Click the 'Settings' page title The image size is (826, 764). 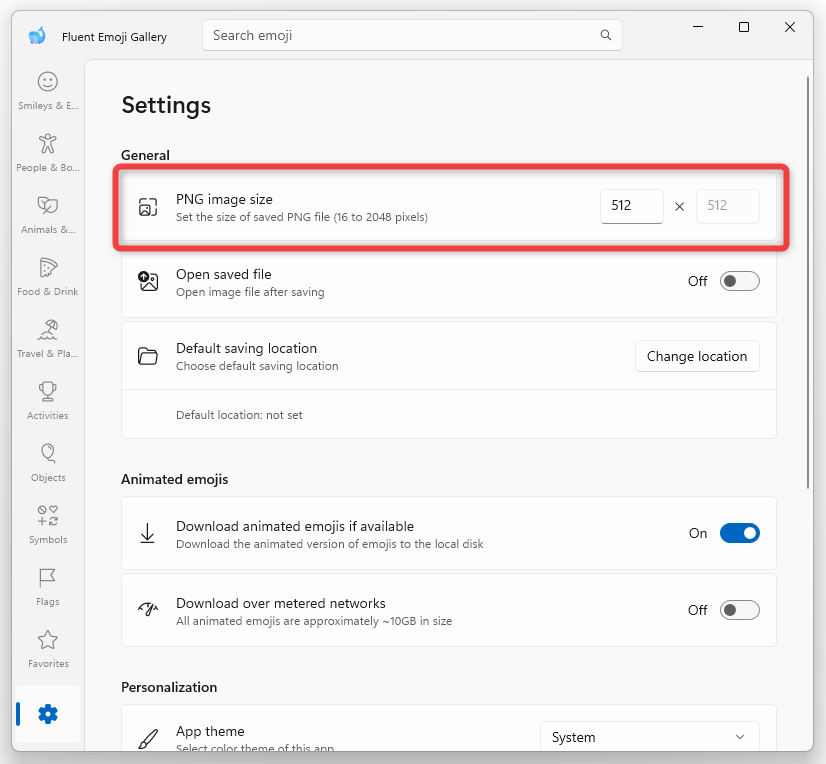click(166, 105)
